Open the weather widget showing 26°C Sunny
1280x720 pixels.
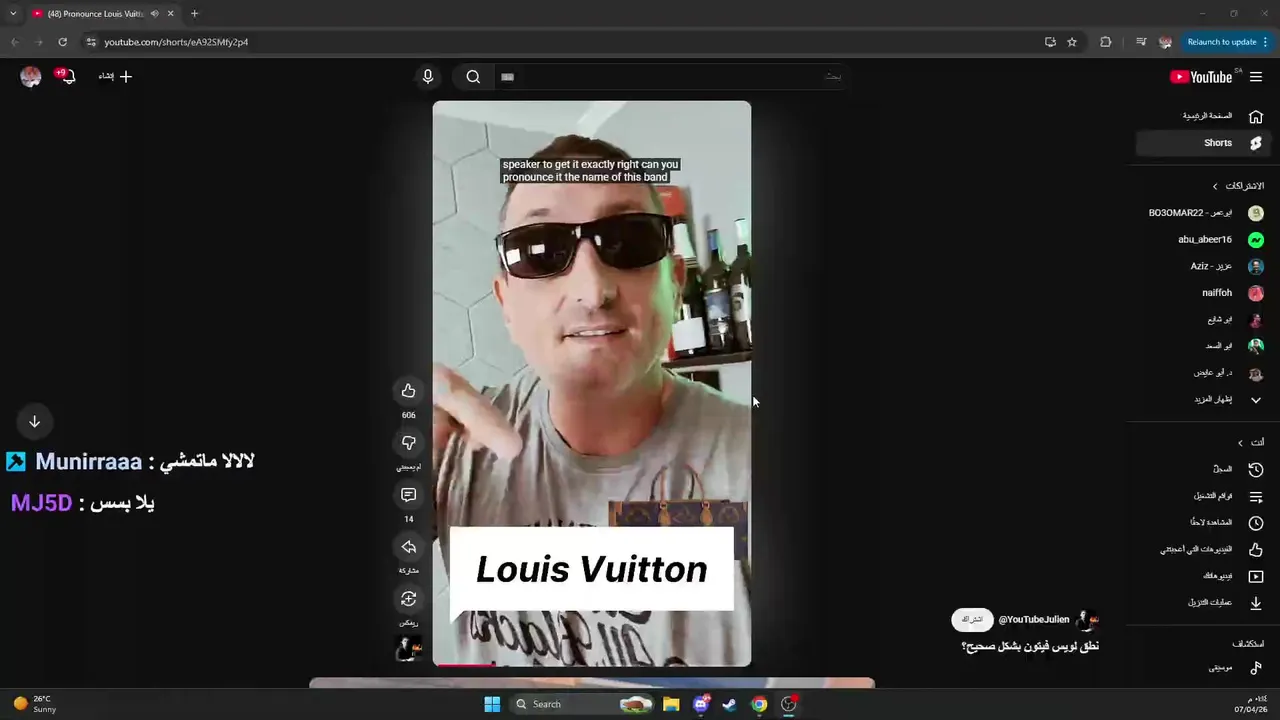[x=36, y=704]
